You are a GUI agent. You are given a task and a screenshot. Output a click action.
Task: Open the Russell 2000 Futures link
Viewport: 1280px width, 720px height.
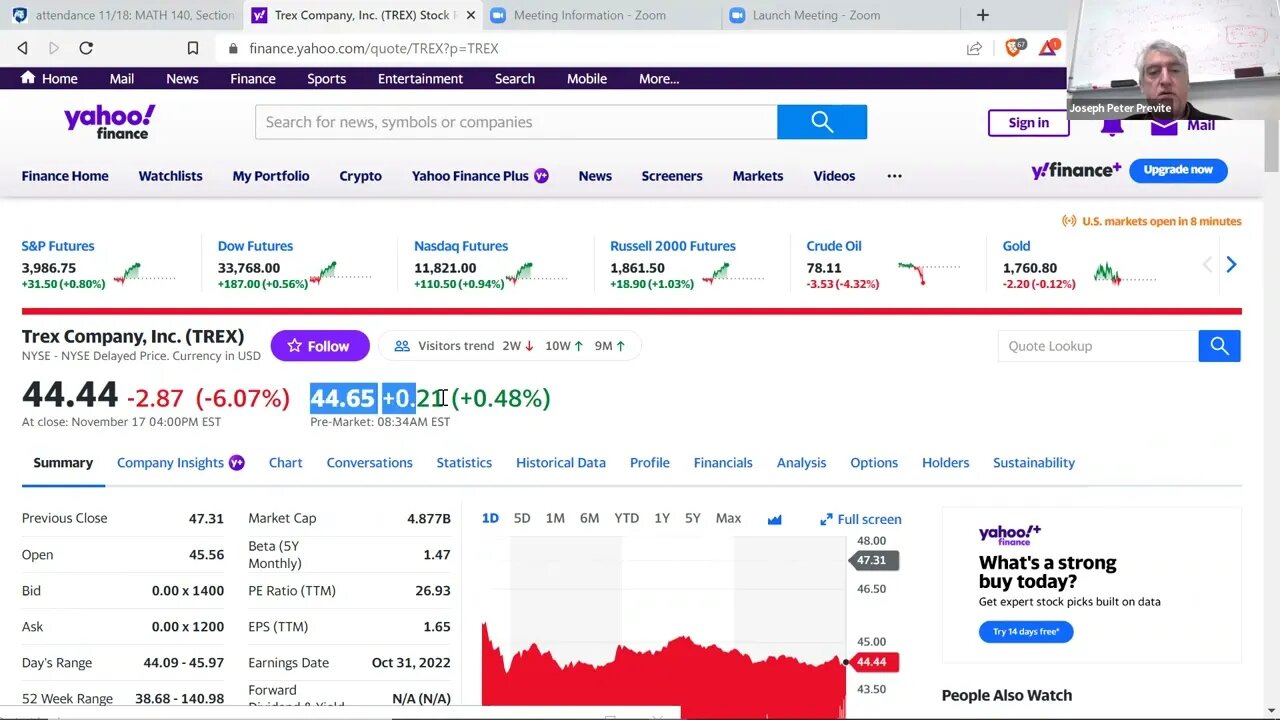[x=673, y=246]
